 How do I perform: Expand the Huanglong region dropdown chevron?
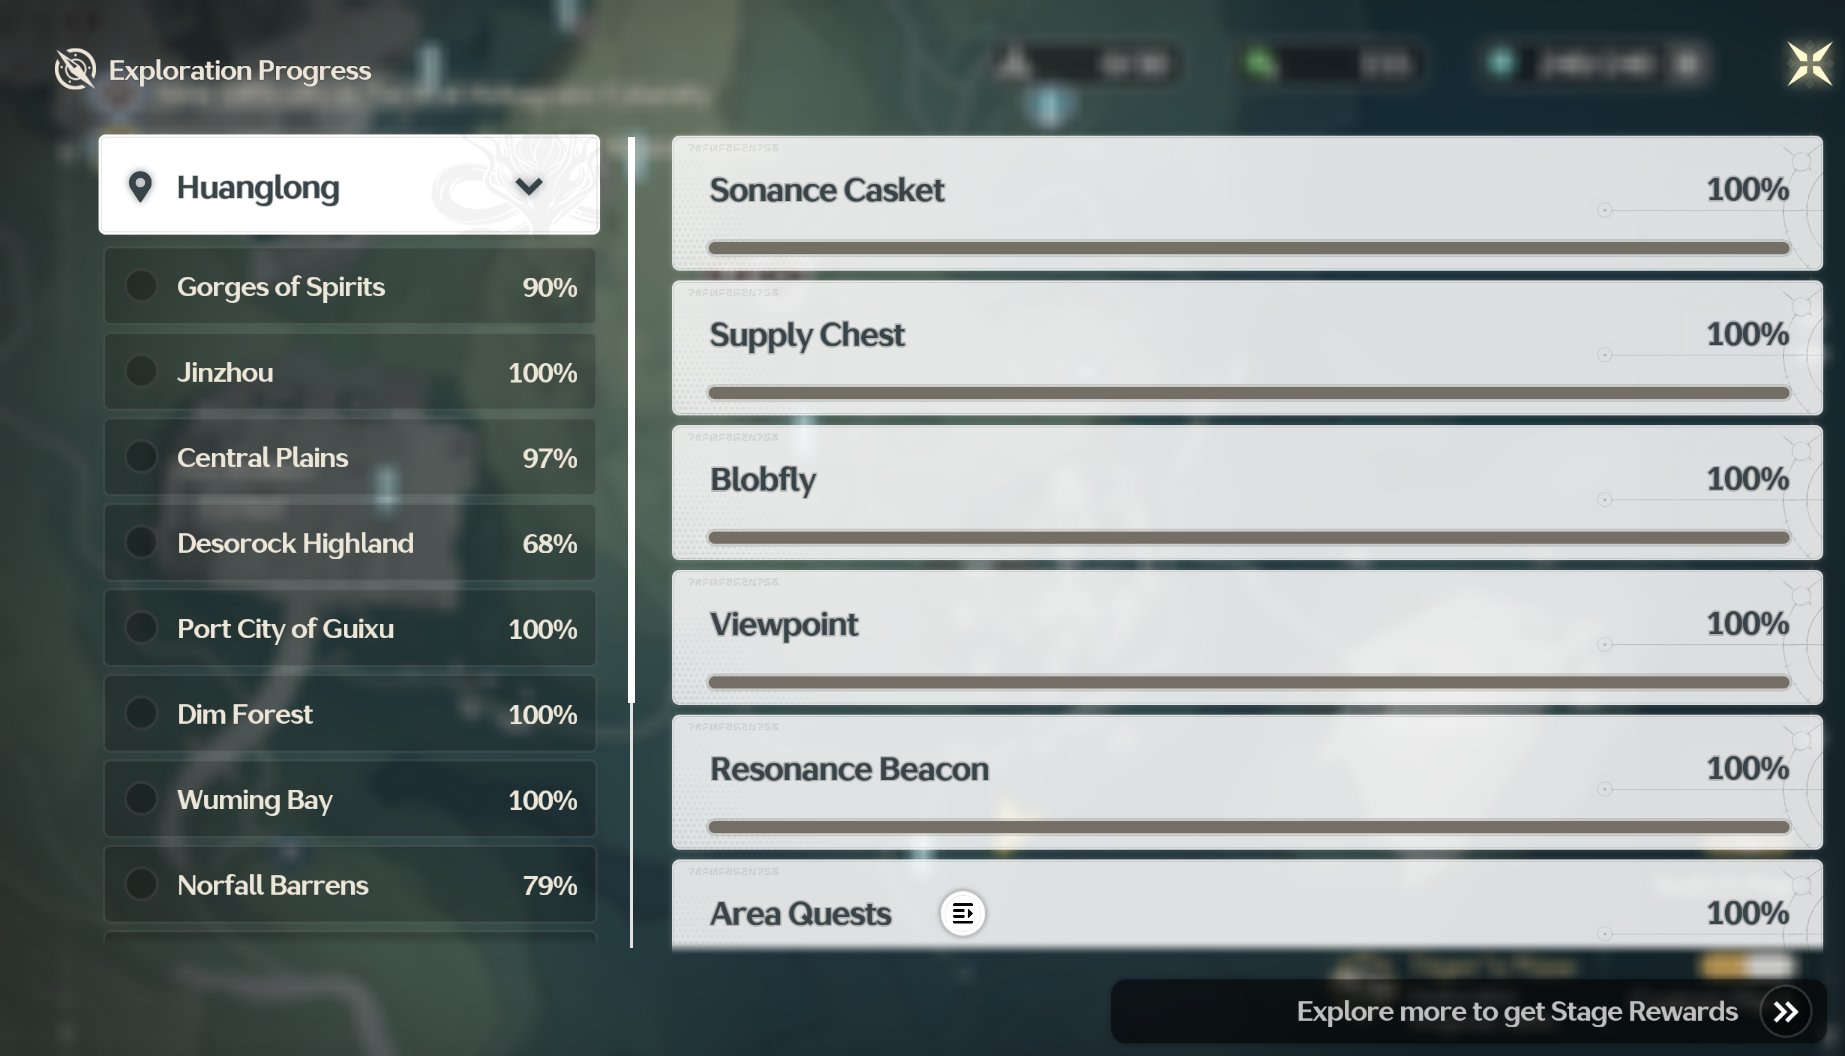(529, 186)
